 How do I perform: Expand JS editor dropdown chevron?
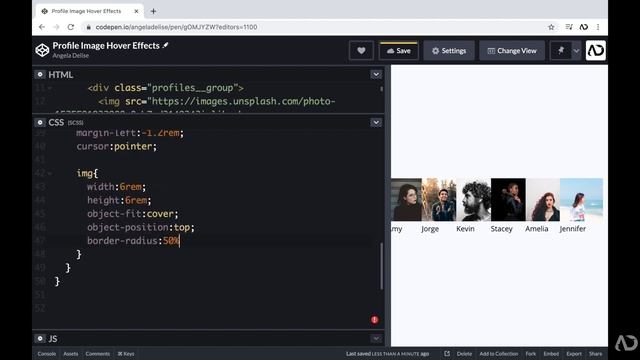pos(376,338)
